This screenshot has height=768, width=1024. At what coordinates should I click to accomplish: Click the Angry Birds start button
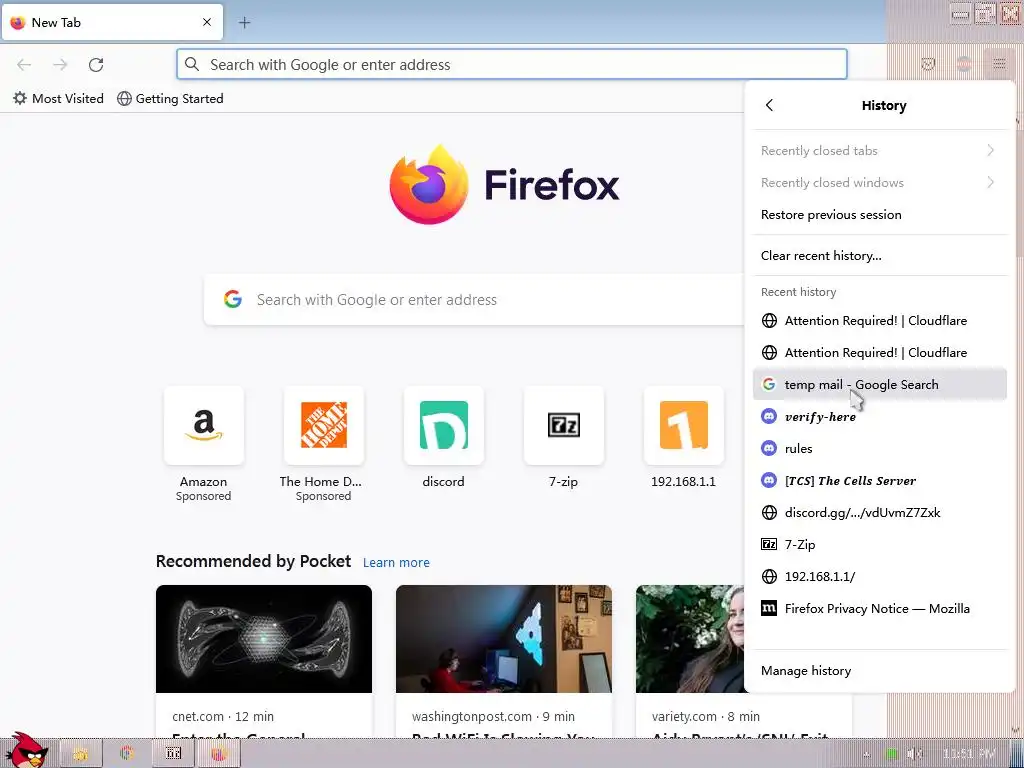pyautogui.click(x=30, y=750)
